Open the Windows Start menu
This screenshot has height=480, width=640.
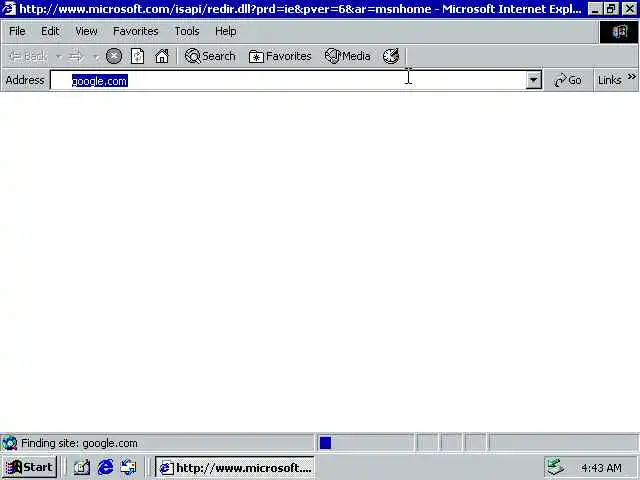pyautogui.click(x=30, y=467)
